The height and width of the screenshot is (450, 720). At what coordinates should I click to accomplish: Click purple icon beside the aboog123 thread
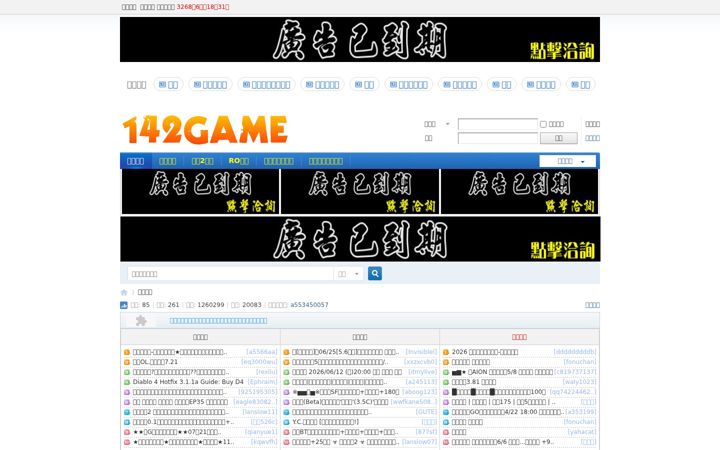[286, 392]
